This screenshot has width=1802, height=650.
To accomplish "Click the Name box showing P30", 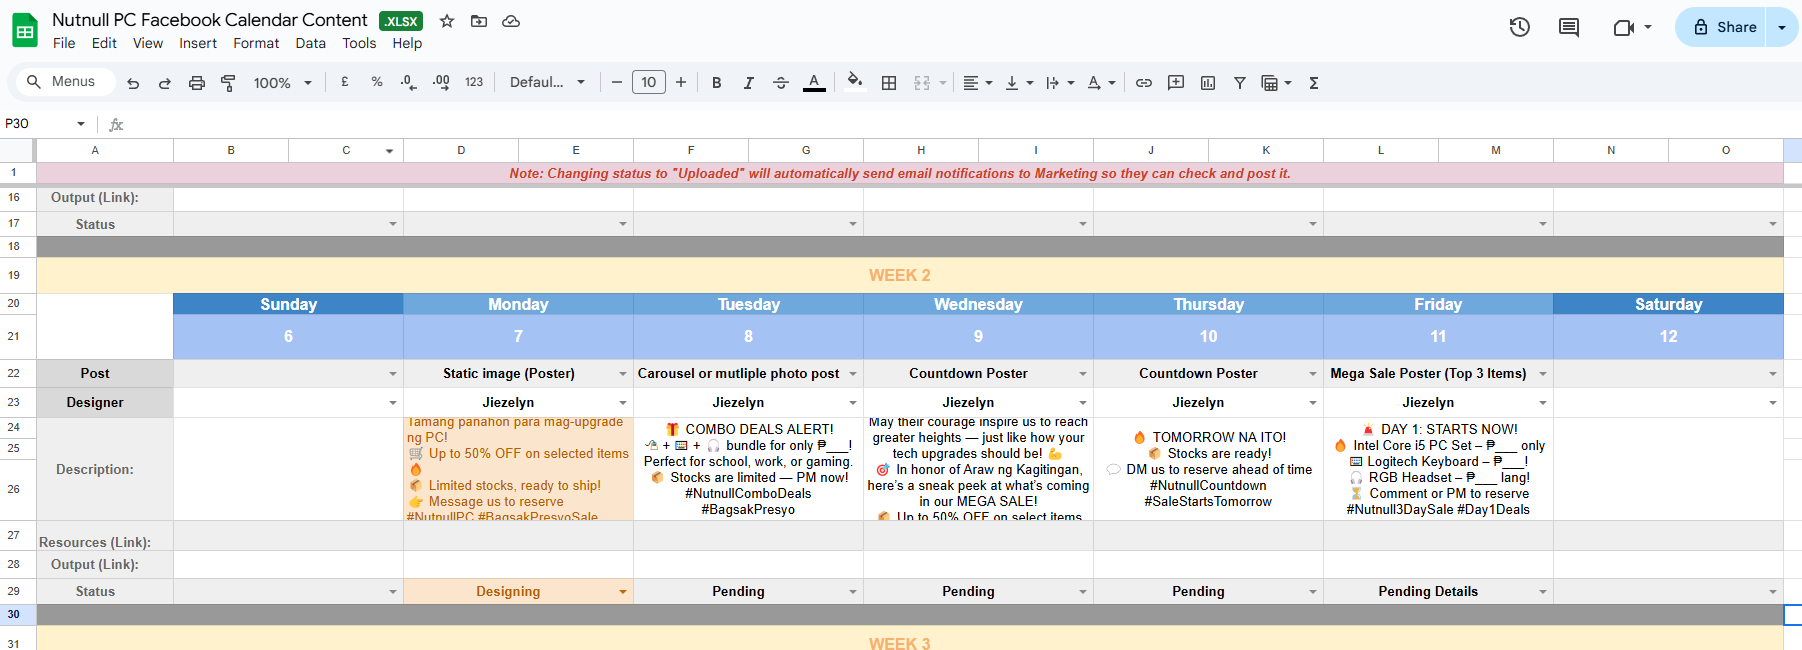I will pos(36,123).
